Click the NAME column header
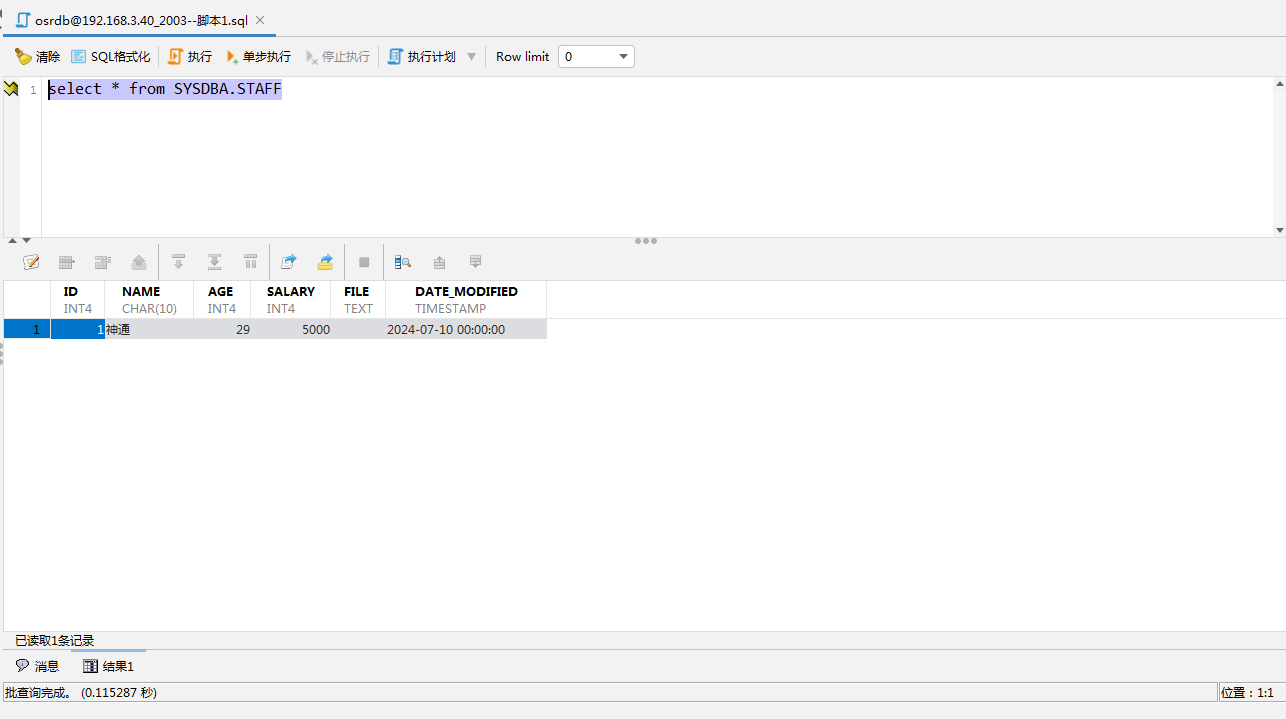 (141, 292)
